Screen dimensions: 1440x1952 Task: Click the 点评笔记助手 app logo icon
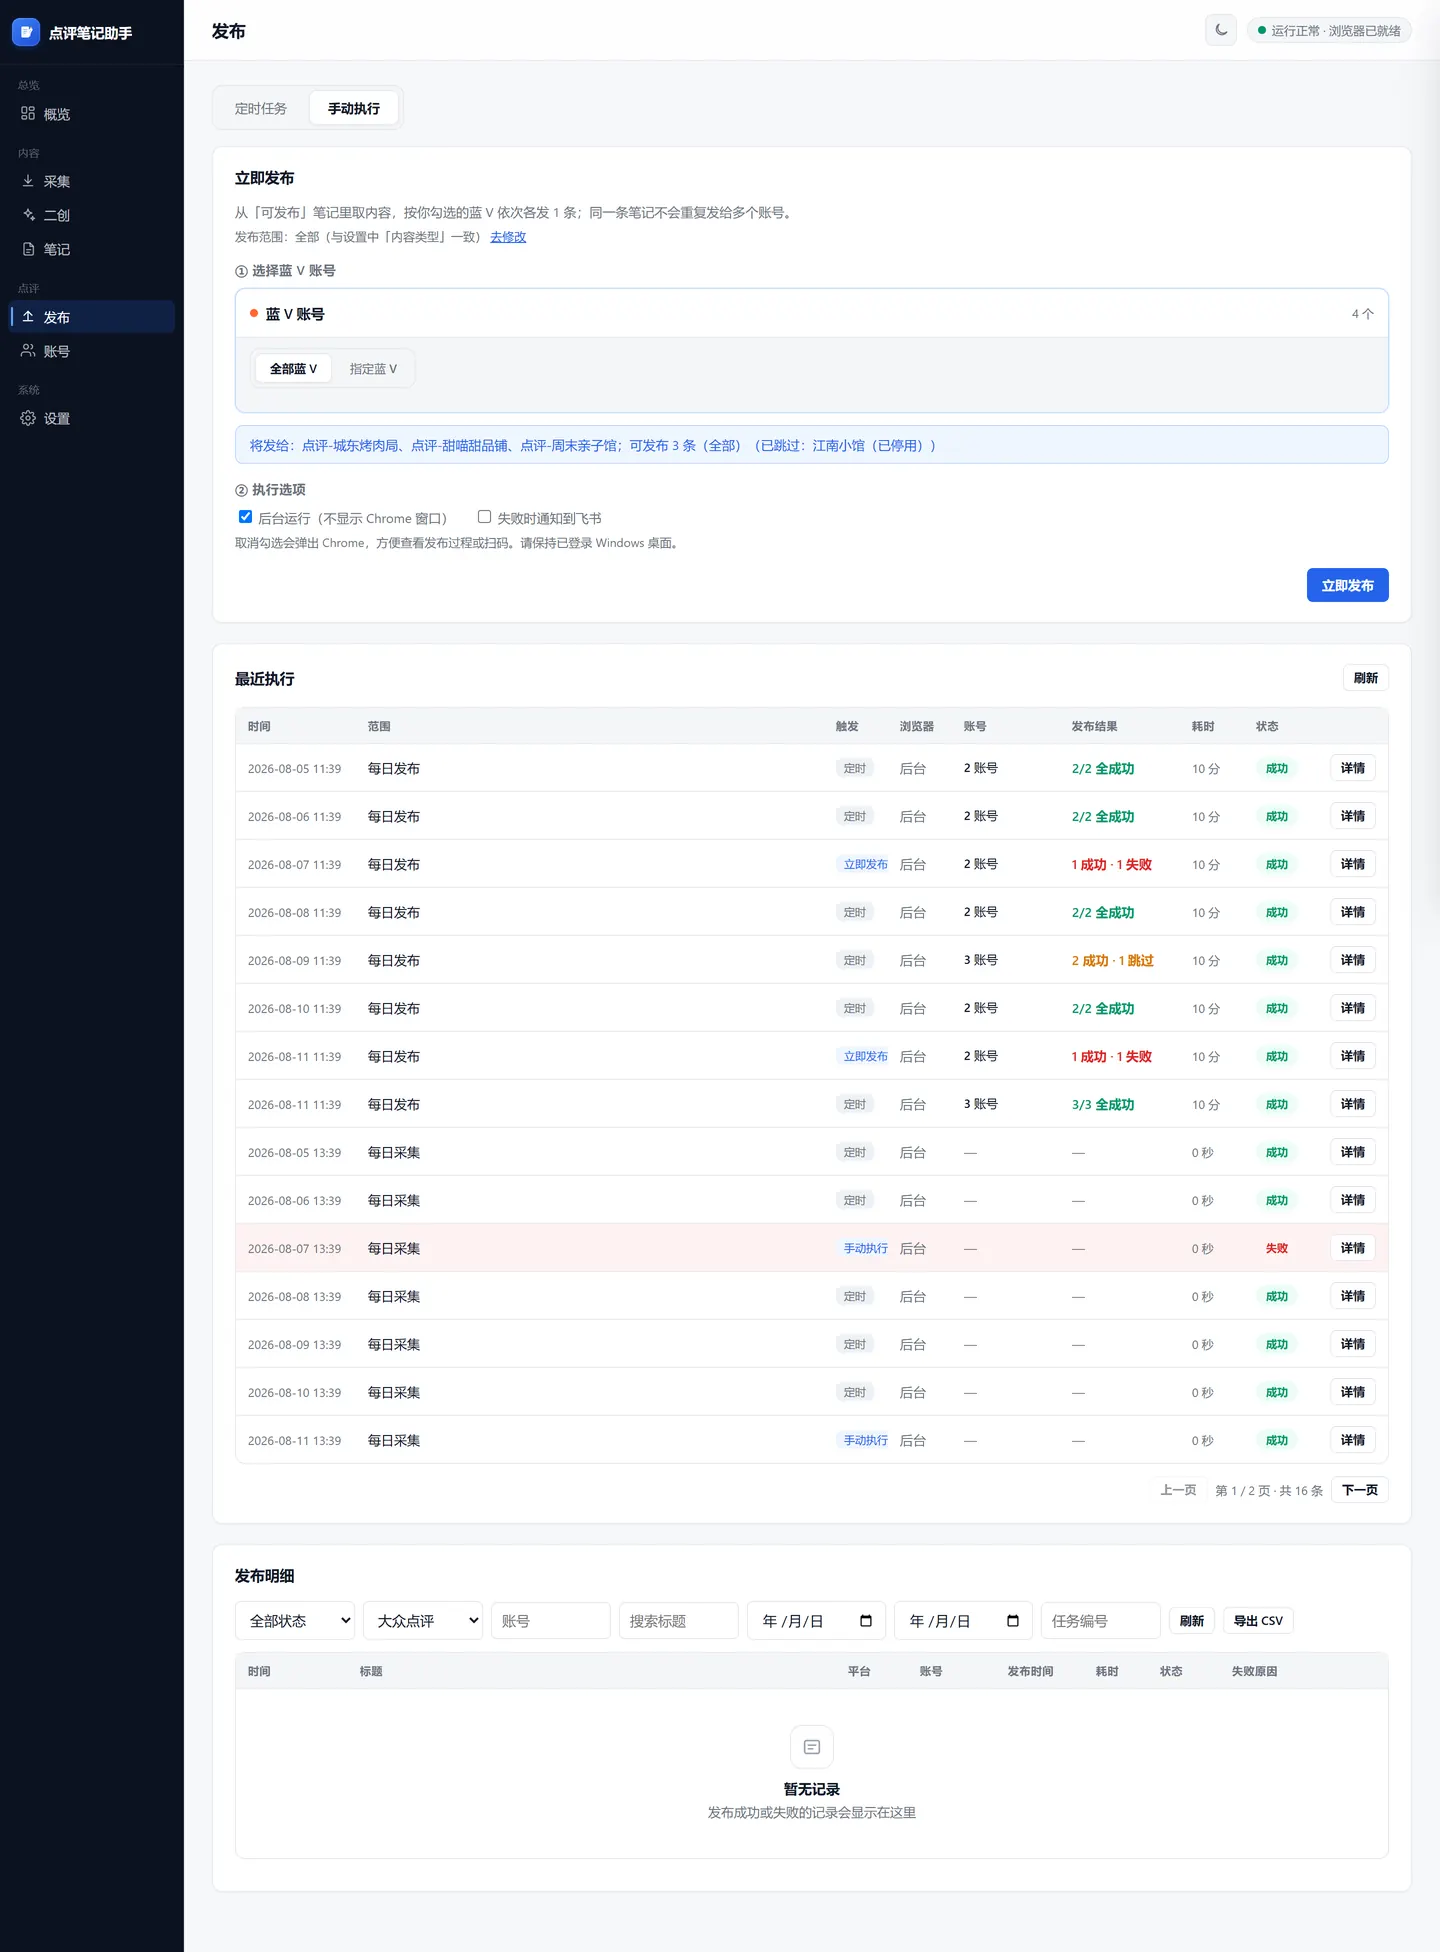(x=26, y=32)
